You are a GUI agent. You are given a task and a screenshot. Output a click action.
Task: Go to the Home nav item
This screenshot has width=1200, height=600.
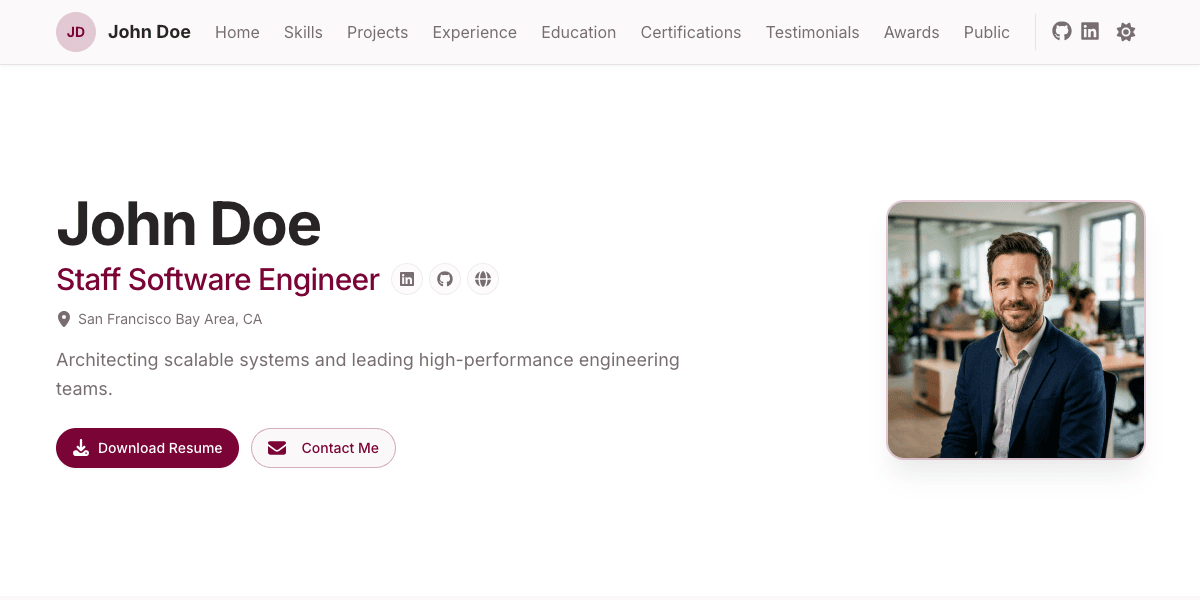point(237,32)
